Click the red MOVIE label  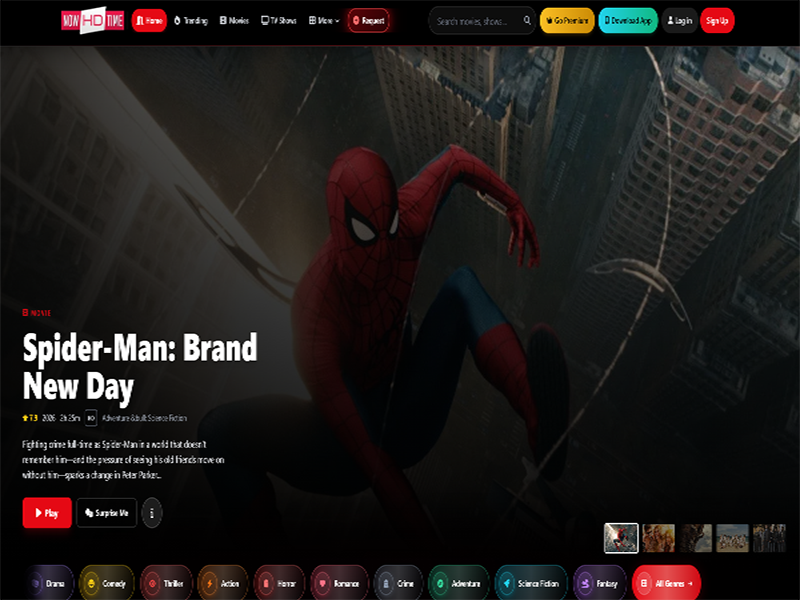pyautogui.click(x=37, y=313)
